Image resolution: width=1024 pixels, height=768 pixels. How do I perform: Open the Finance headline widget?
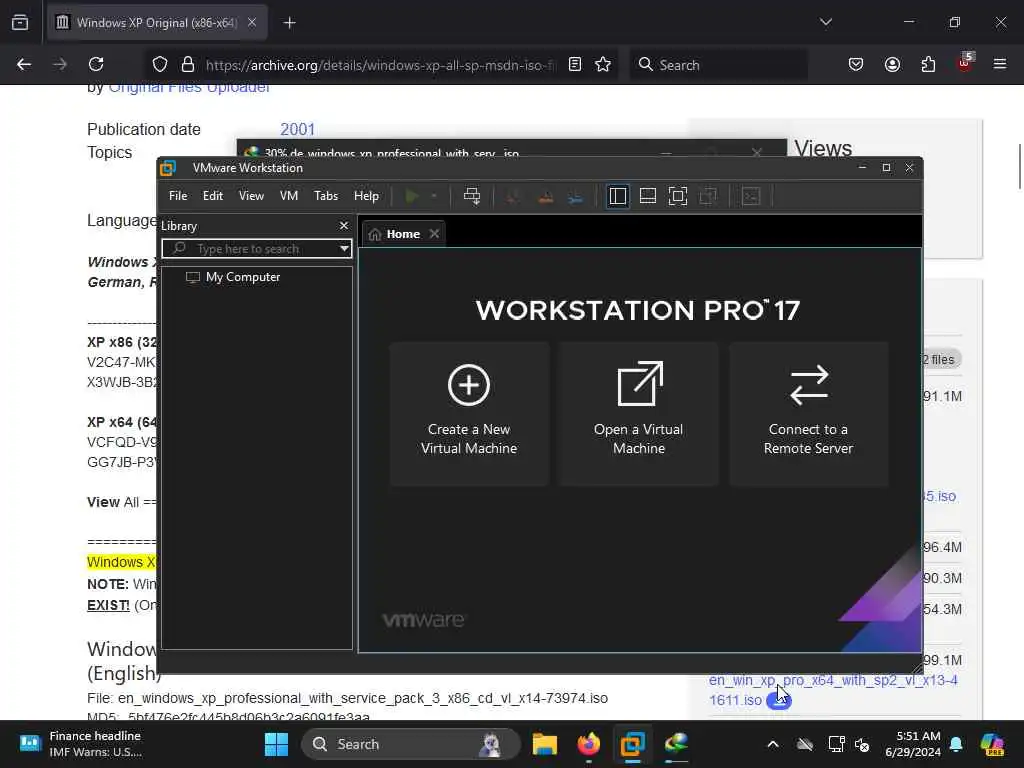pyautogui.click(x=82, y=744)
